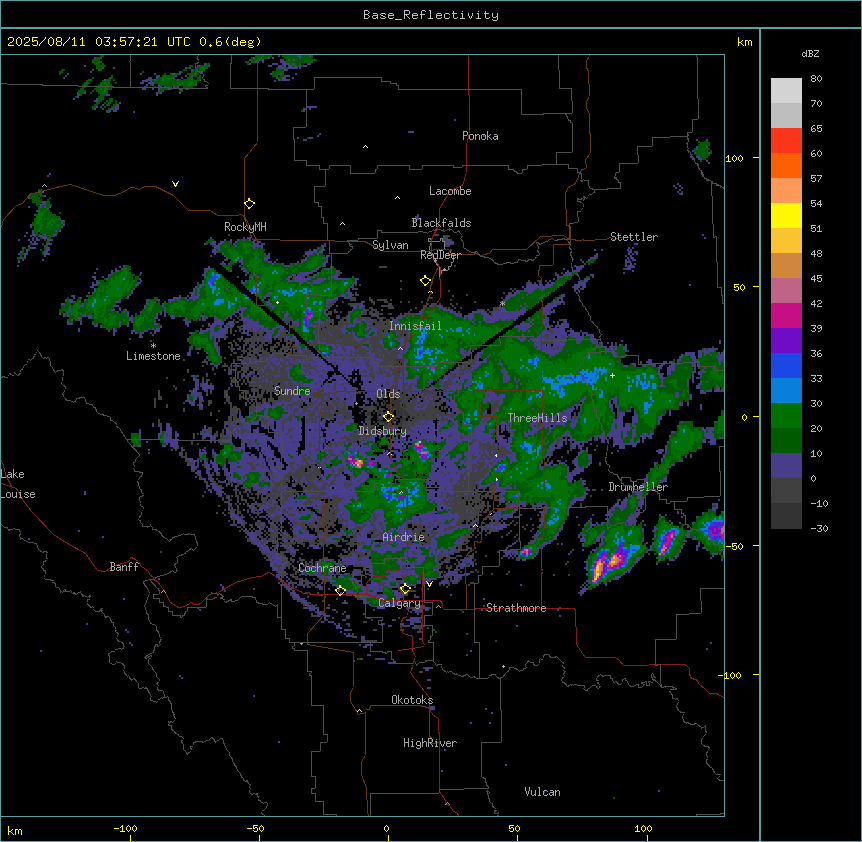Click the white asterisk above Limestone label
The height and width of the screenshot is (842, 862).
tap(154, 346)
